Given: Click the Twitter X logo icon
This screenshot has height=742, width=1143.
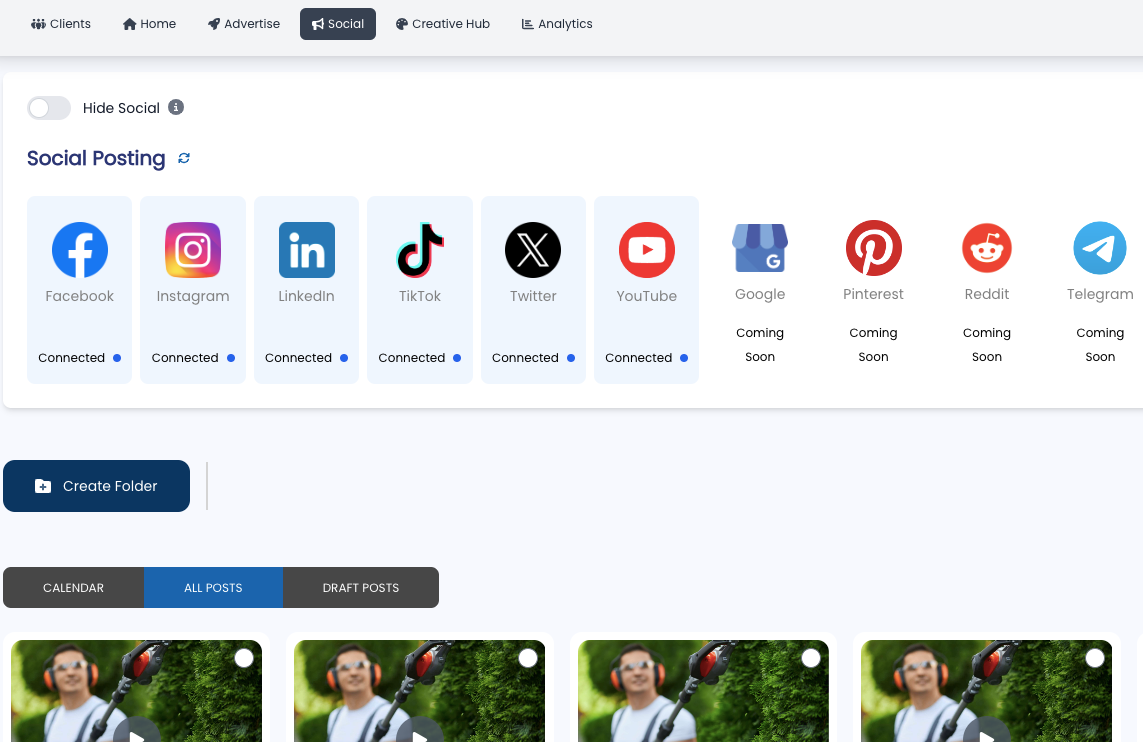Looking at the screenshot, I should [x=533, y=250].
